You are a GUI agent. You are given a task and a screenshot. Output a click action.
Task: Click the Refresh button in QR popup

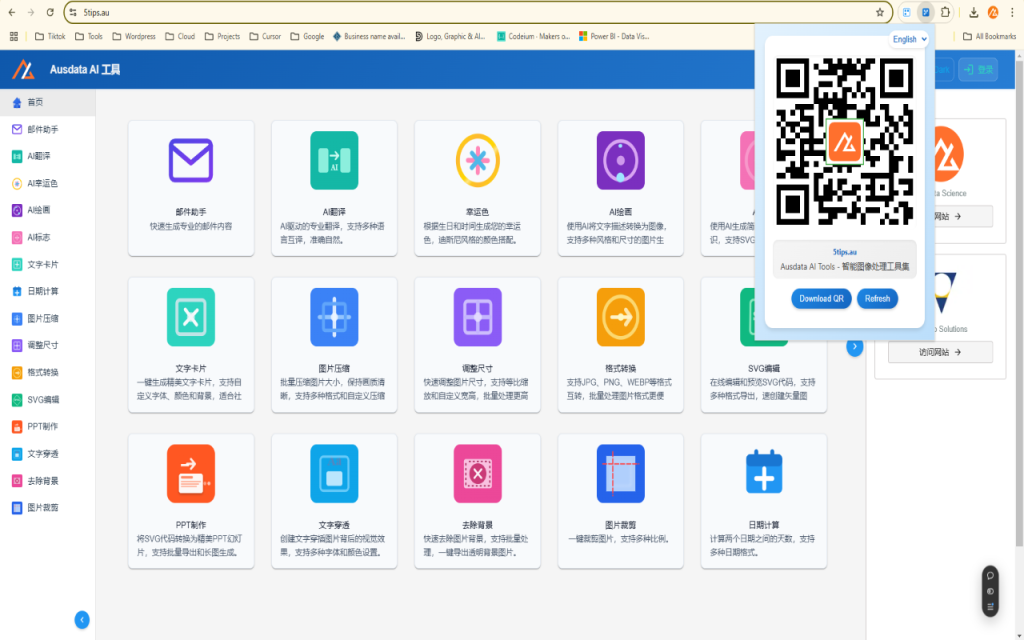coord(877,298)
